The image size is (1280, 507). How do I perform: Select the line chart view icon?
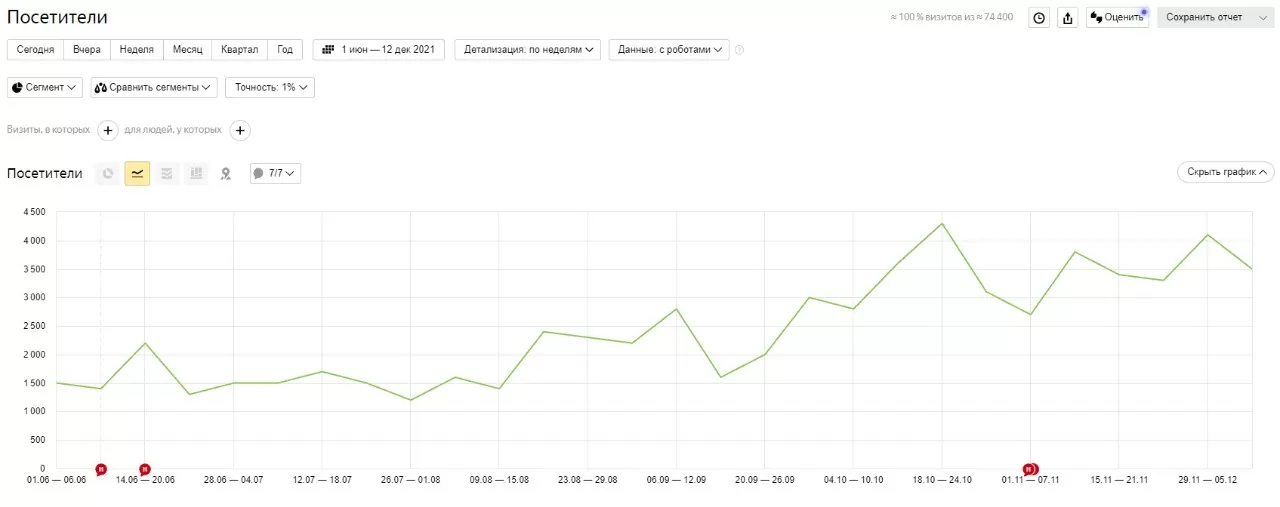click(x=137, y=174)
